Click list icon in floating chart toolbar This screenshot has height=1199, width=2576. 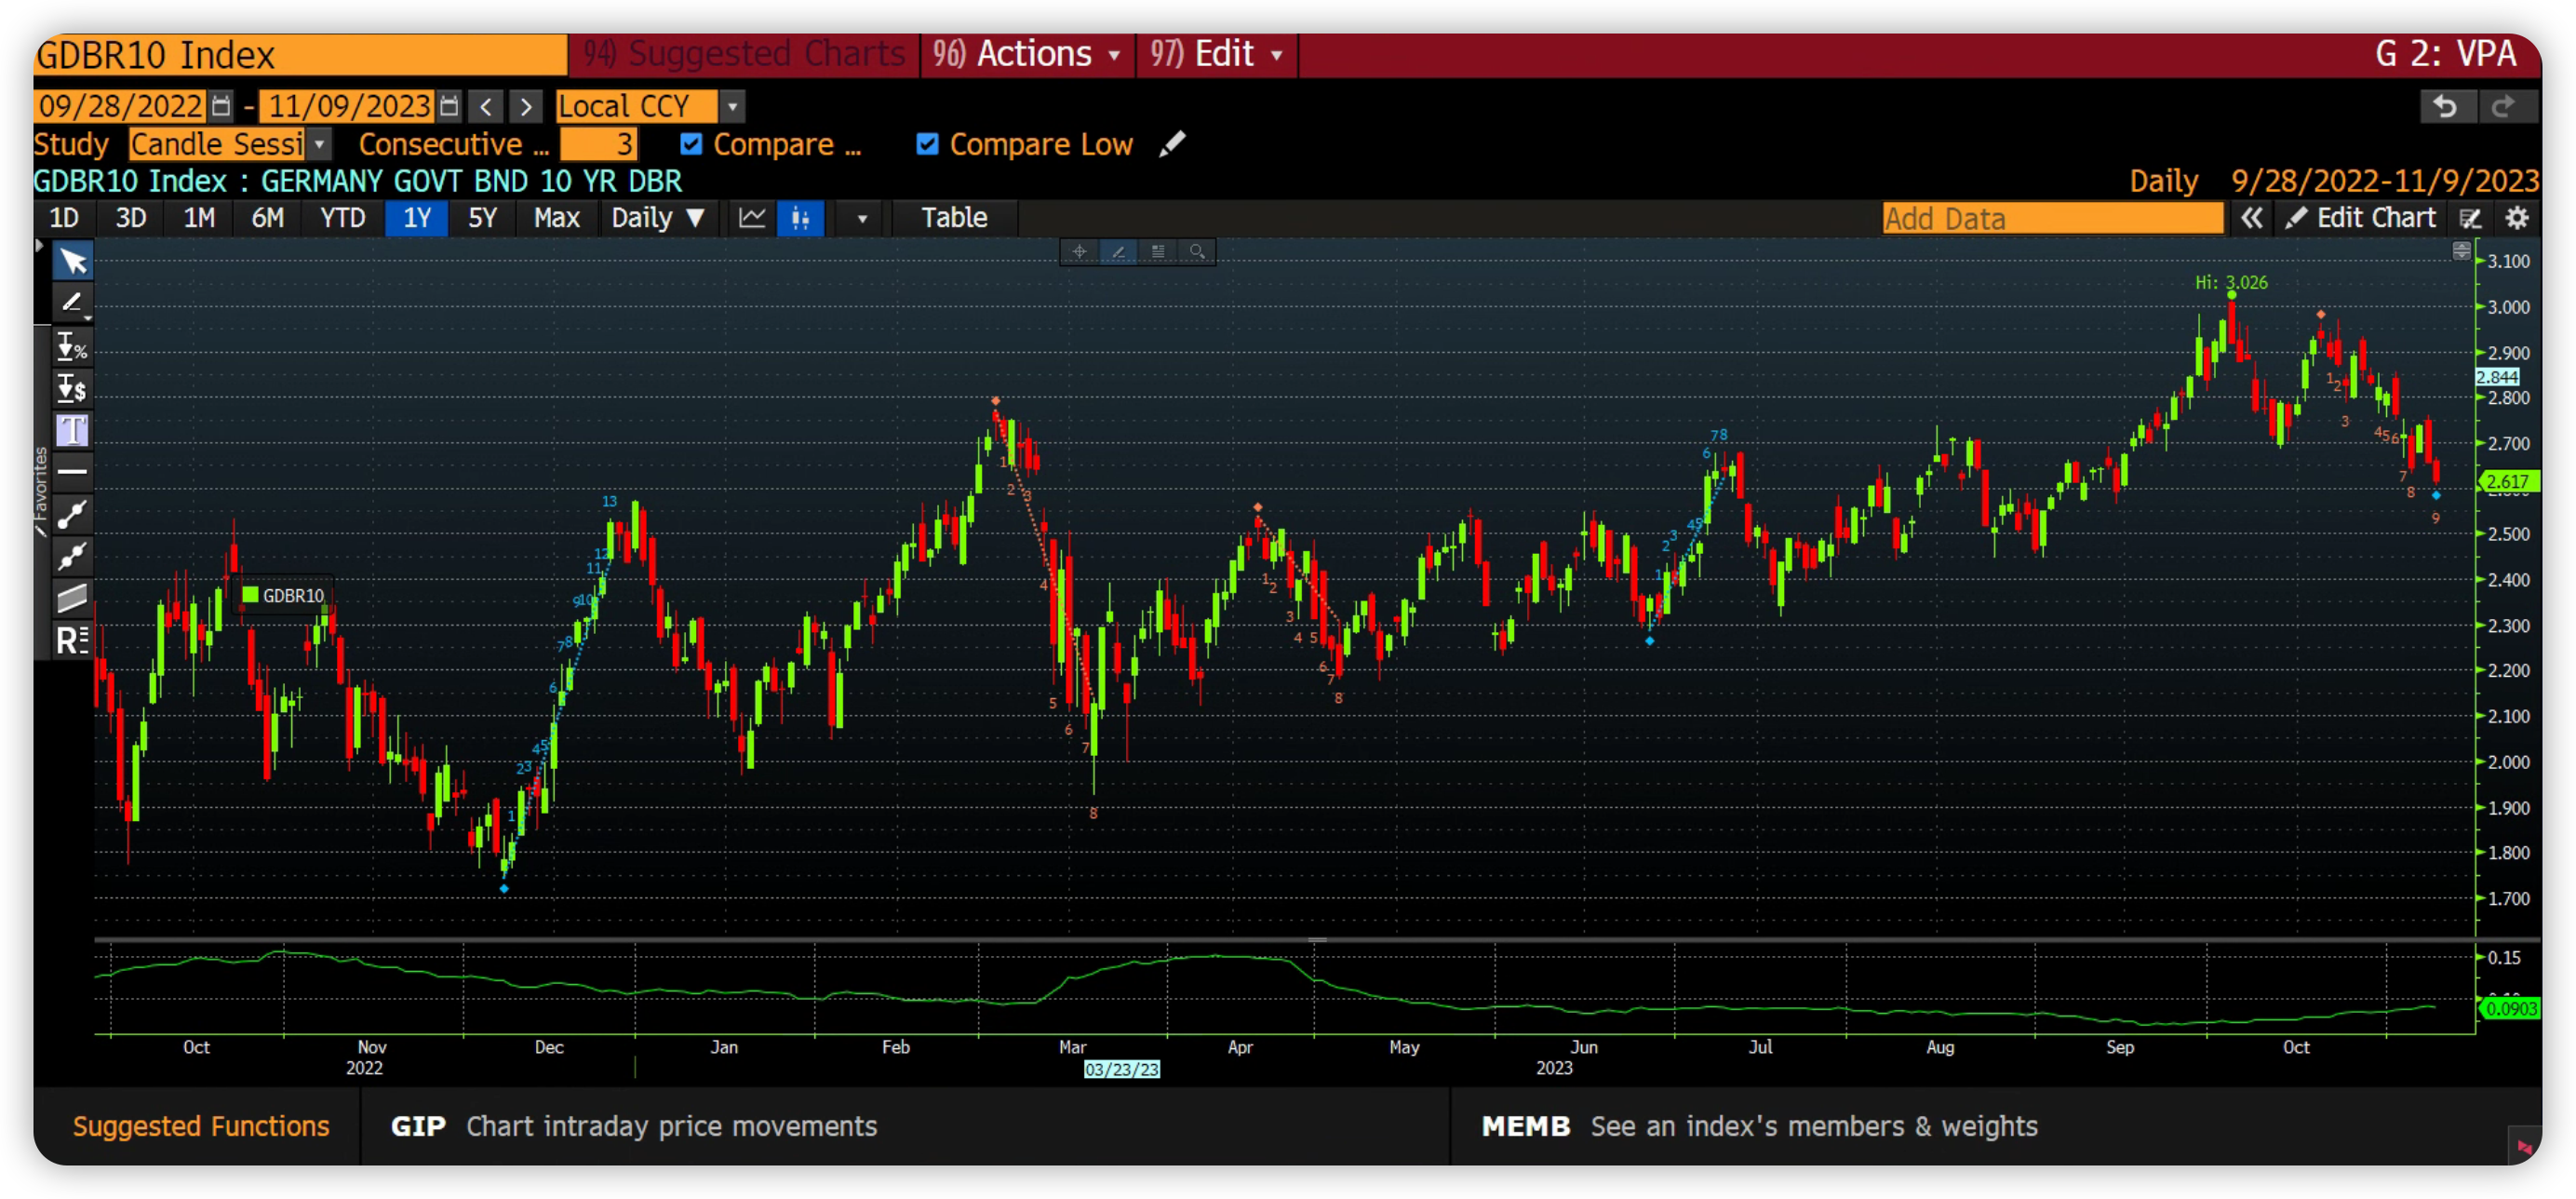1157,252
